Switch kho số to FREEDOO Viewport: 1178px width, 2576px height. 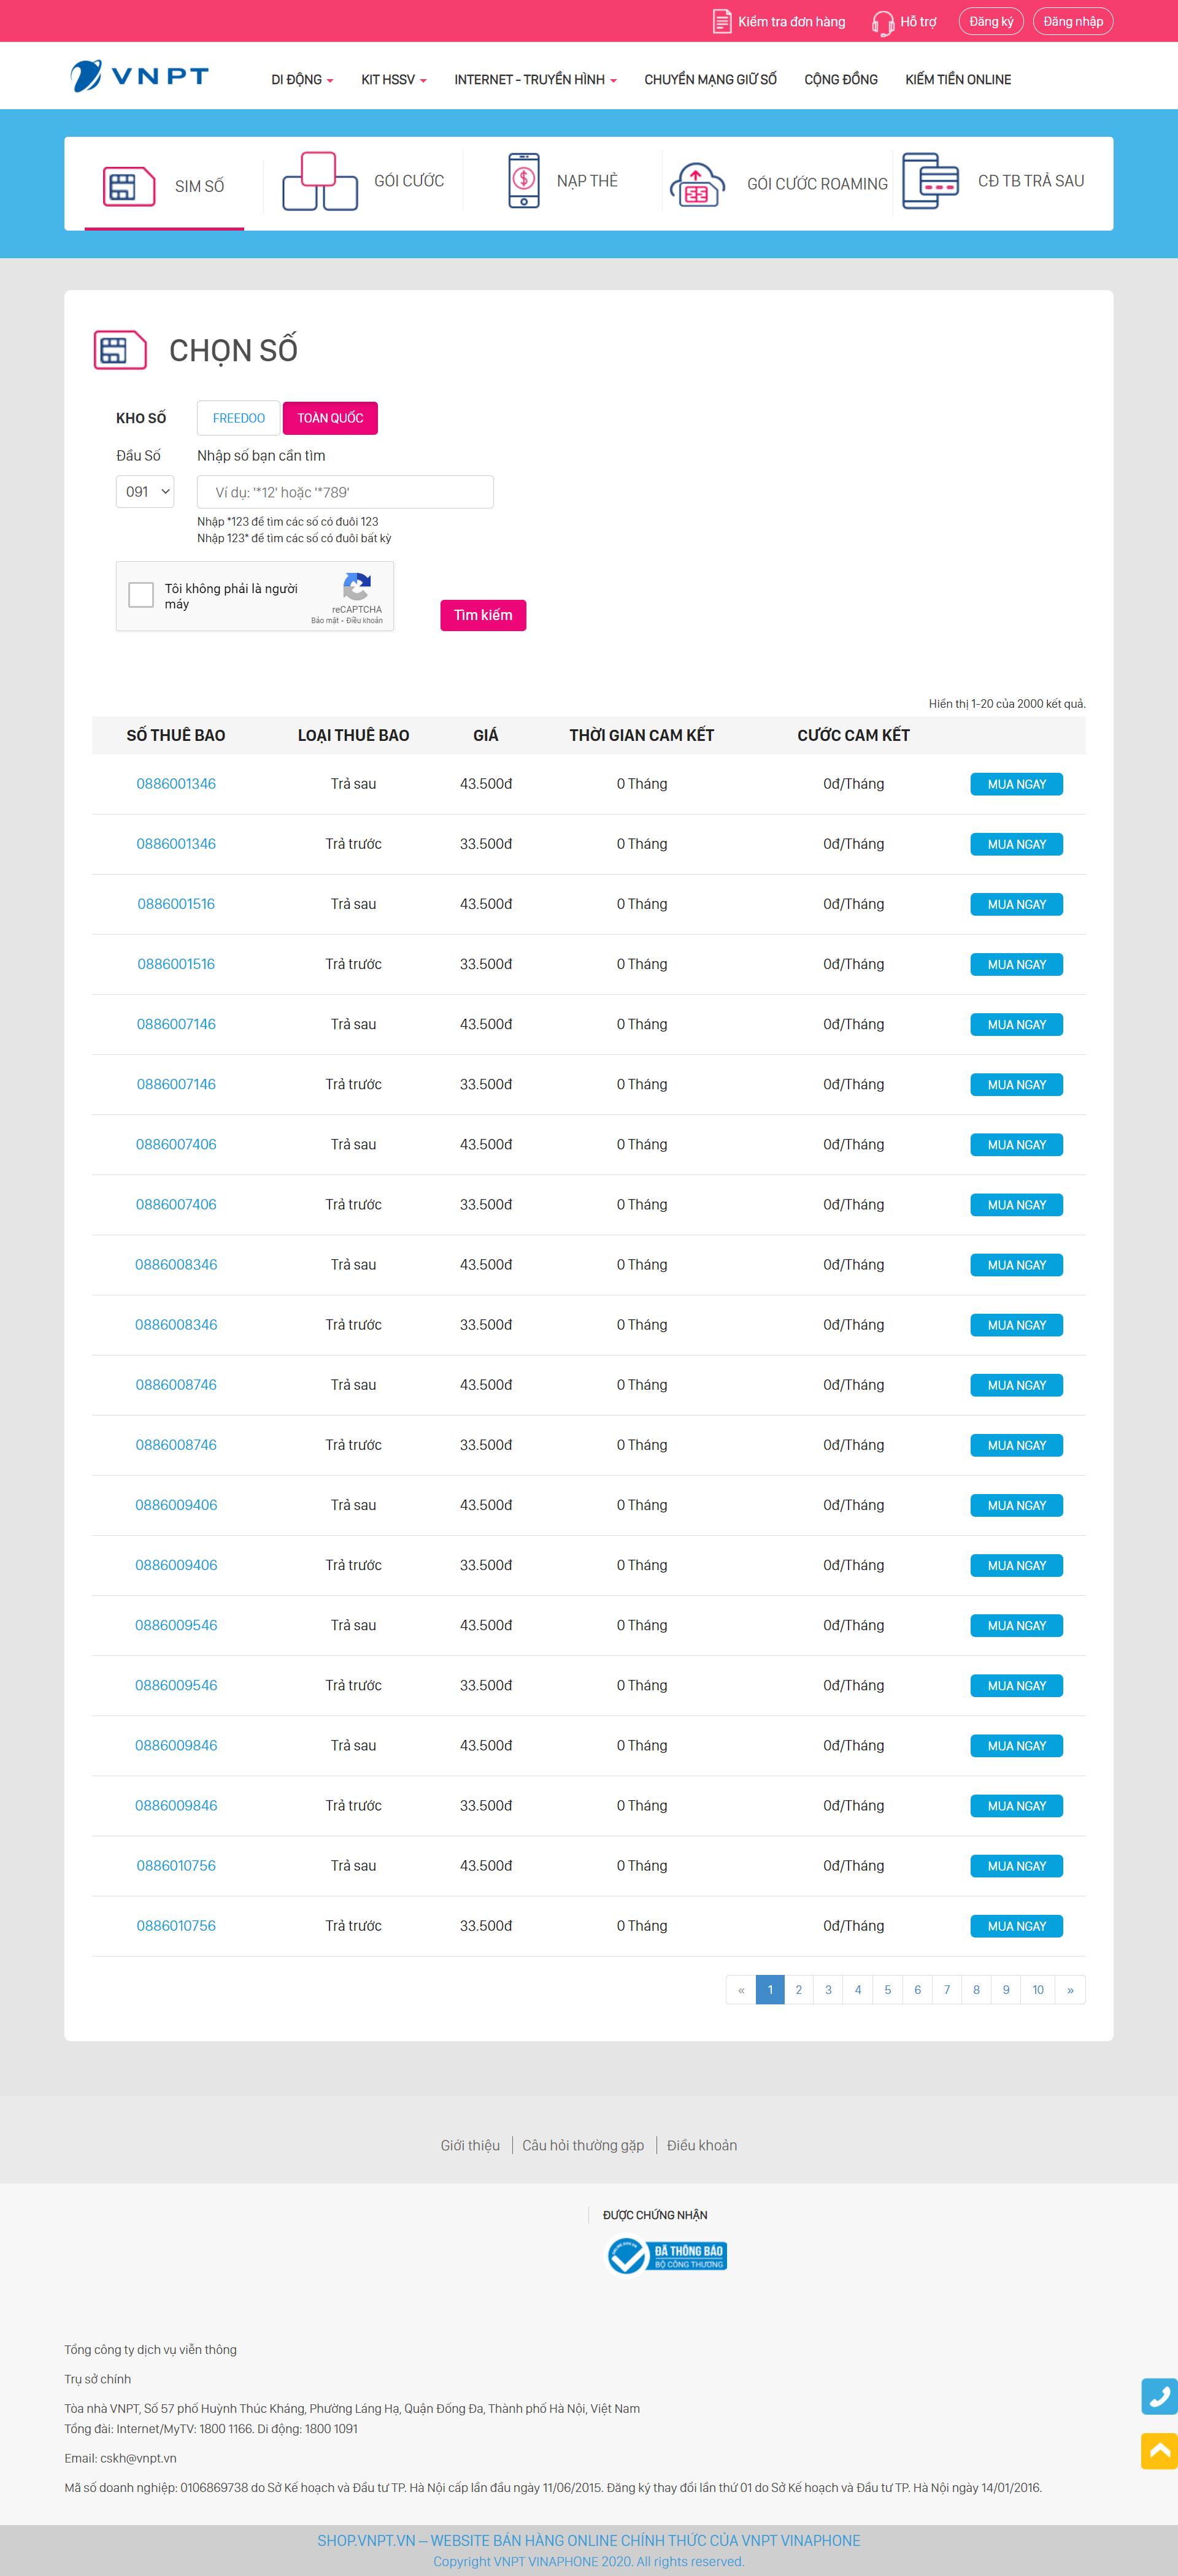click(x=238, y=418)
